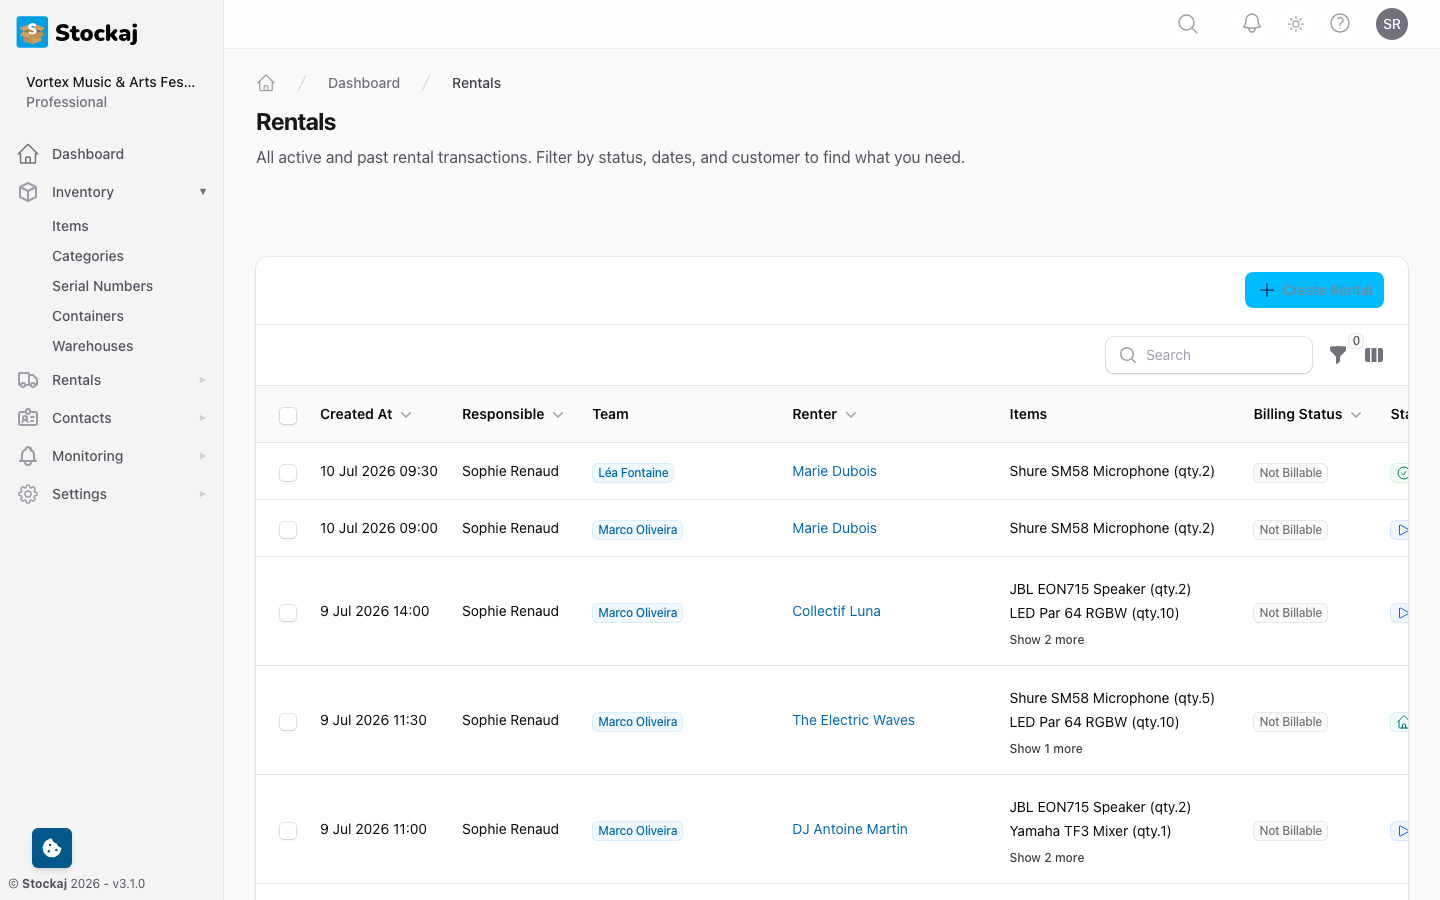Image resolution: width=1440 pixels, height=900 pixels.
Task: Open the notifications bell icon
Action: (x=1251, y=23)
